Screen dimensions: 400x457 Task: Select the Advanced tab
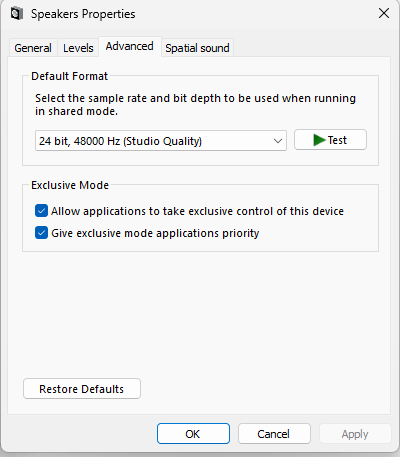130,46
